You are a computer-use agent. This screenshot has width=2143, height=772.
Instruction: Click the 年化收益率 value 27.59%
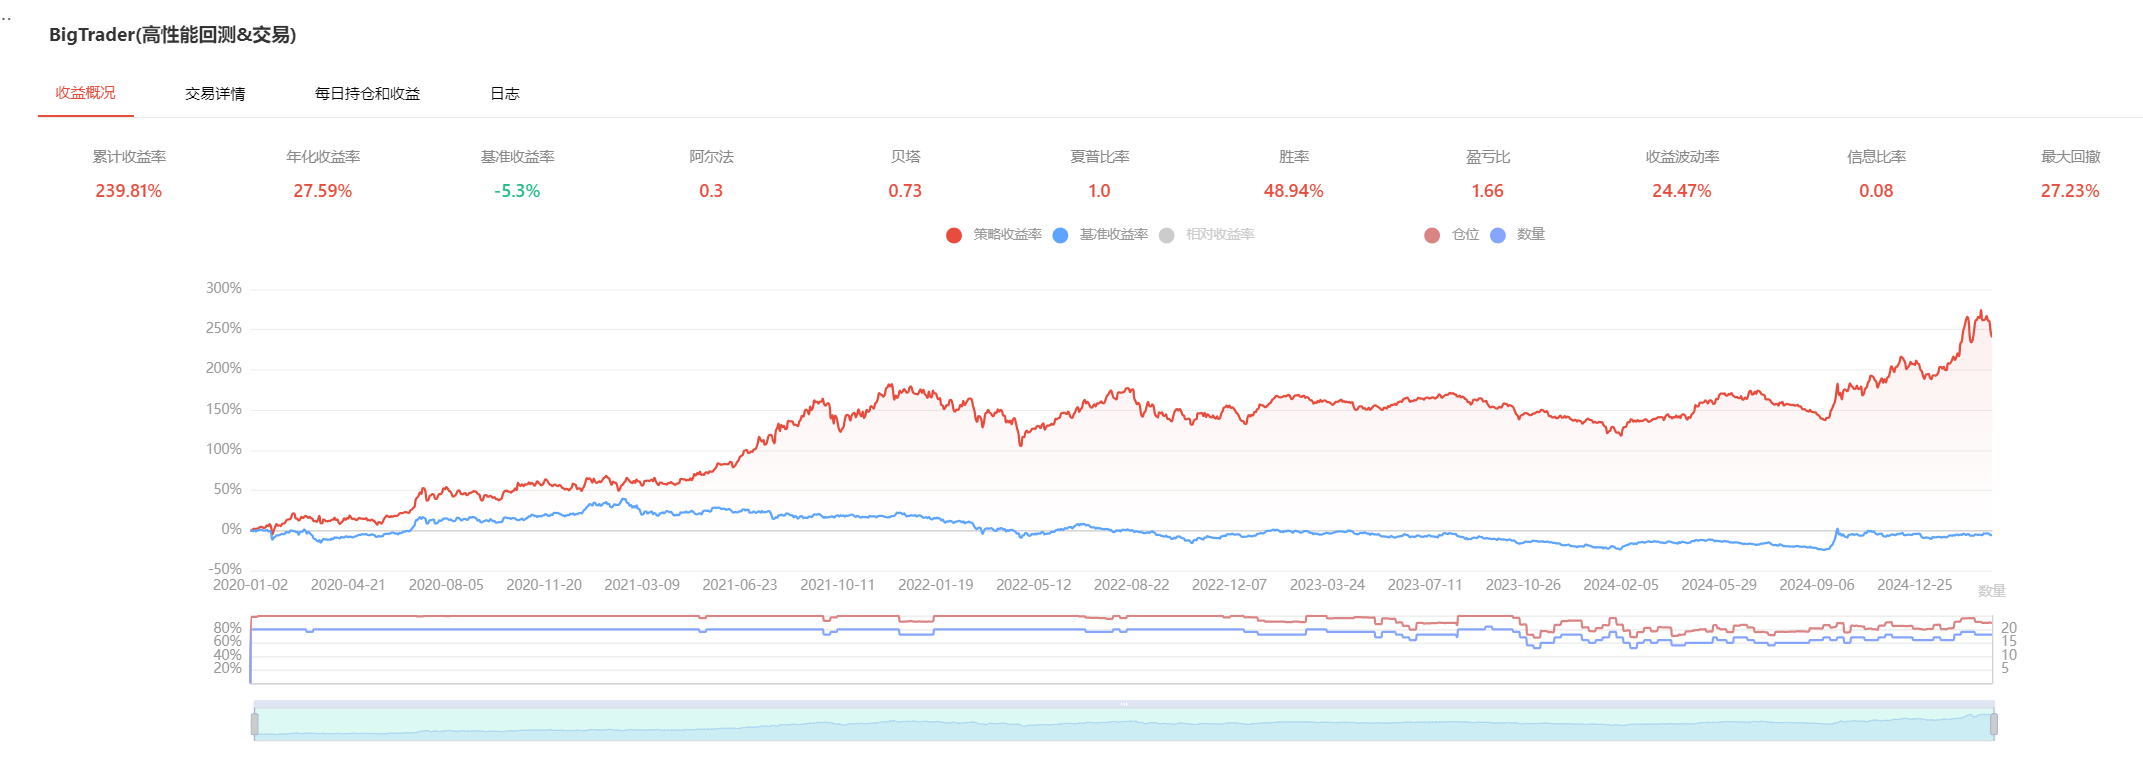pyautogui.click(x=323, y=191)
